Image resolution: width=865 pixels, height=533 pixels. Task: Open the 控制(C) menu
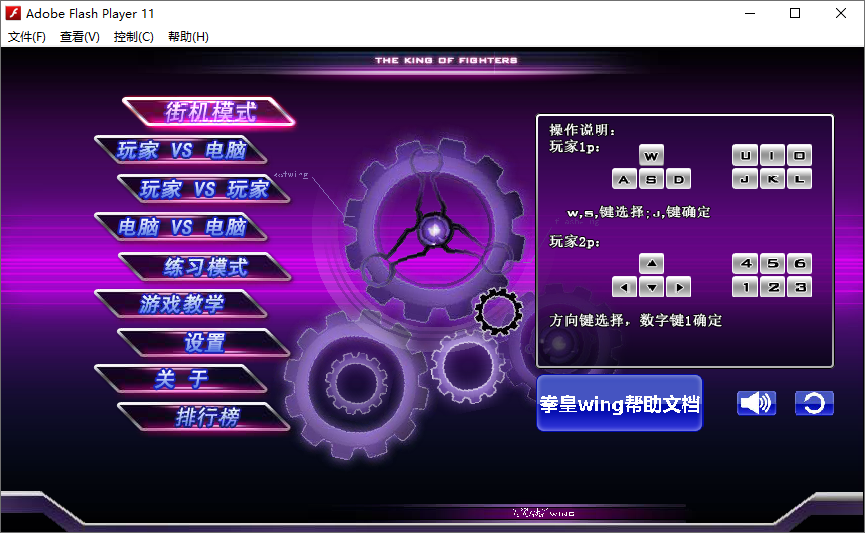134,36
